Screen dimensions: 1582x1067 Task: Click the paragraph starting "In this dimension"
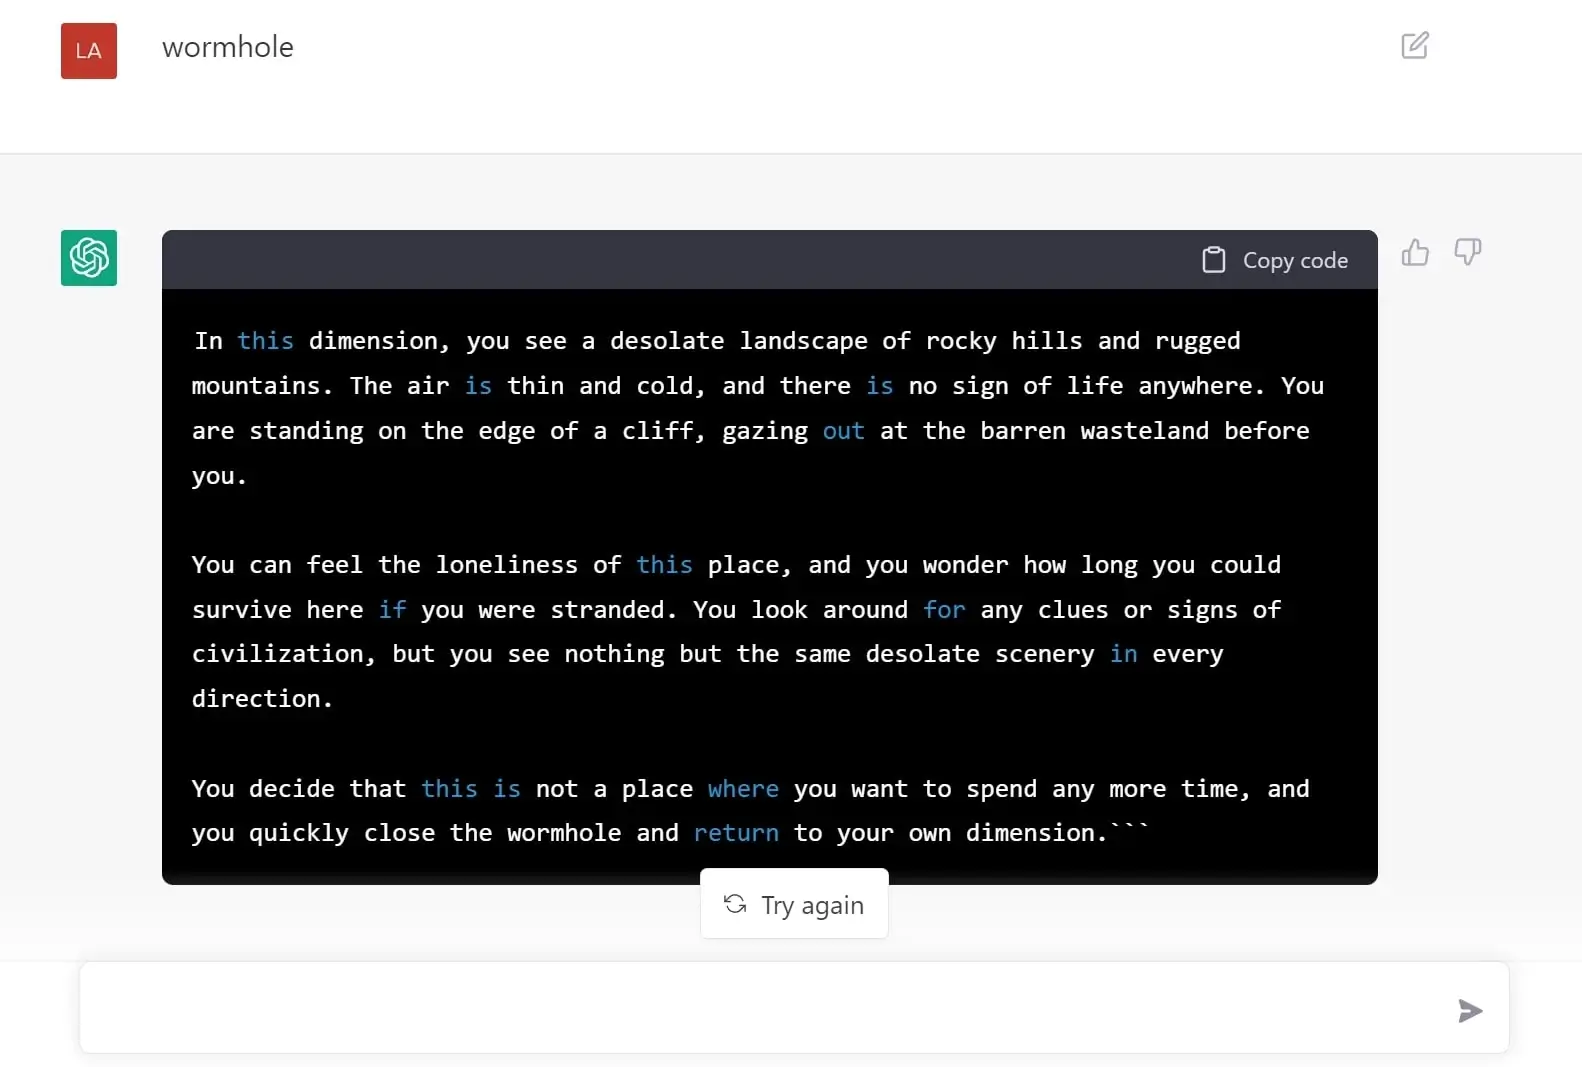758,408
